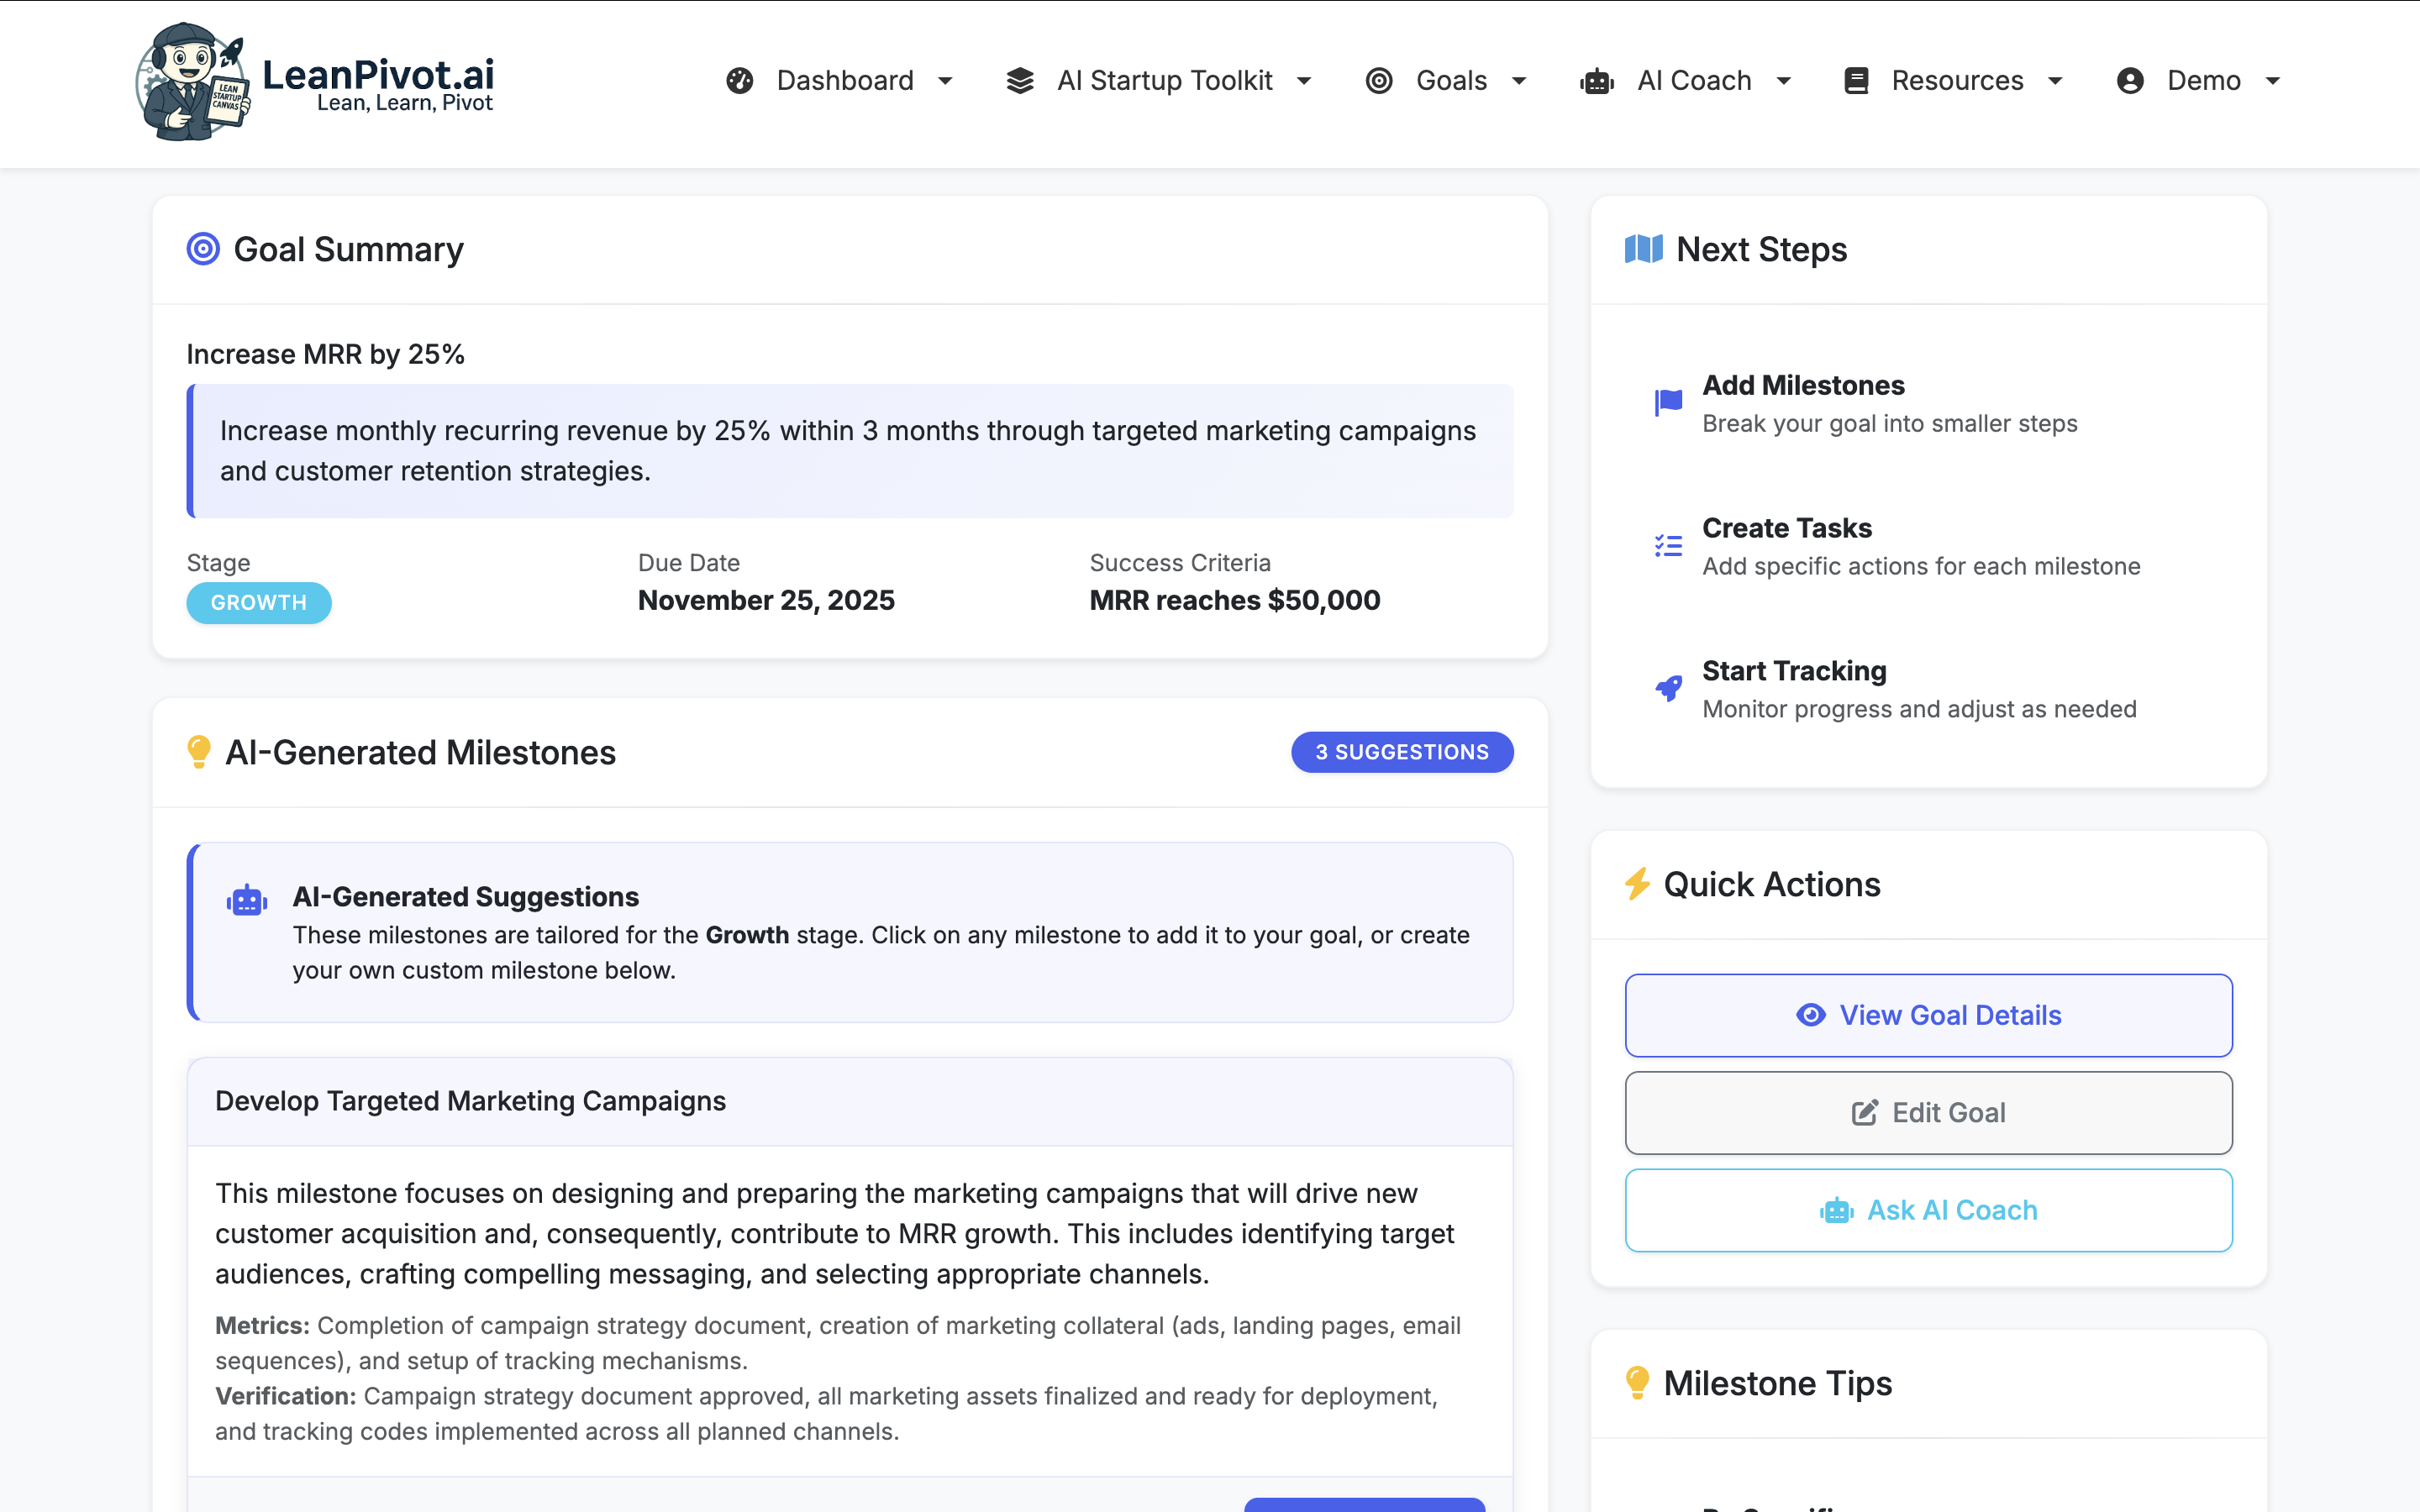This screenshot has height=1512, width=2420.
Task: Click the target icon beside Goal Summary
Action: 203,249
